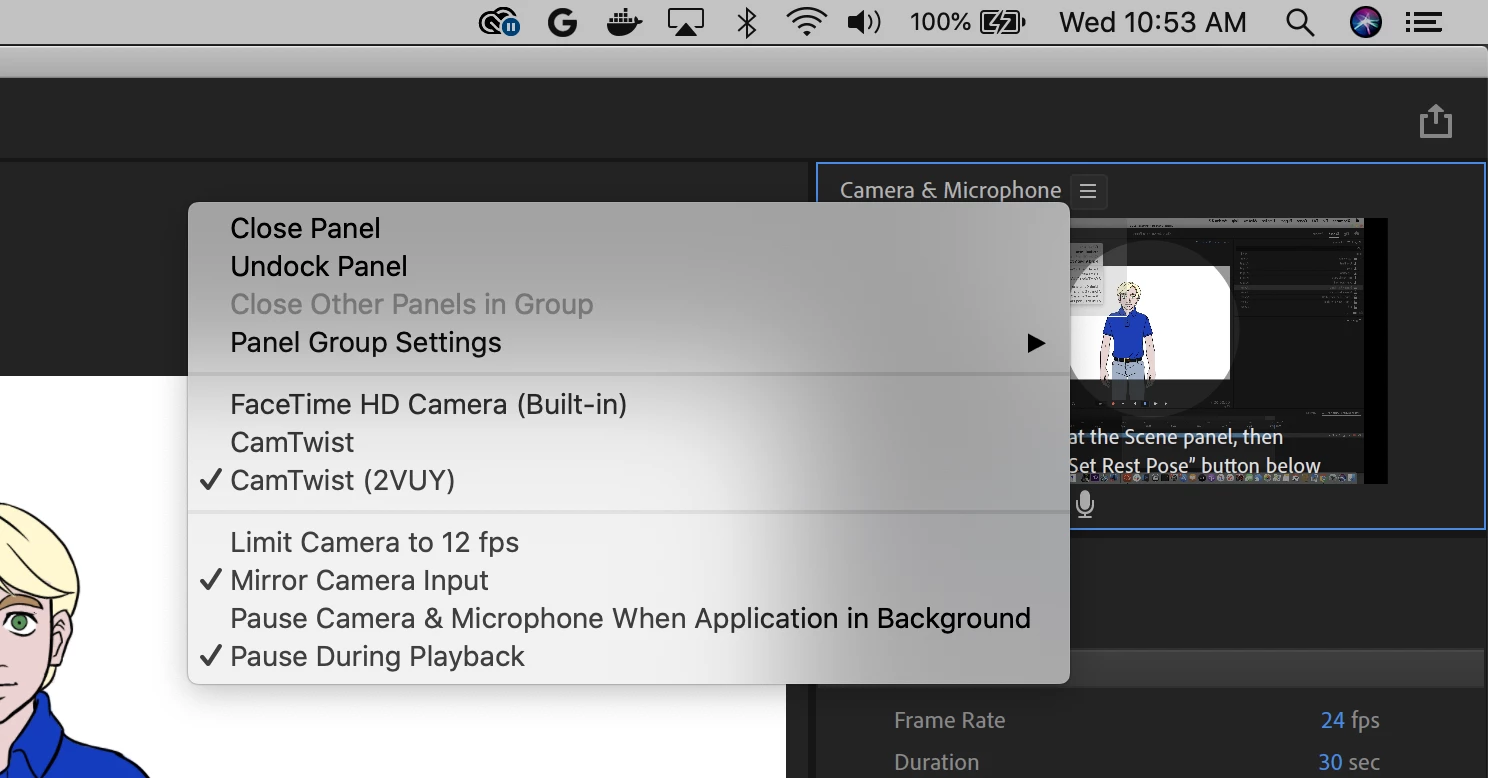Toggle the microphone input icon

1085,505
